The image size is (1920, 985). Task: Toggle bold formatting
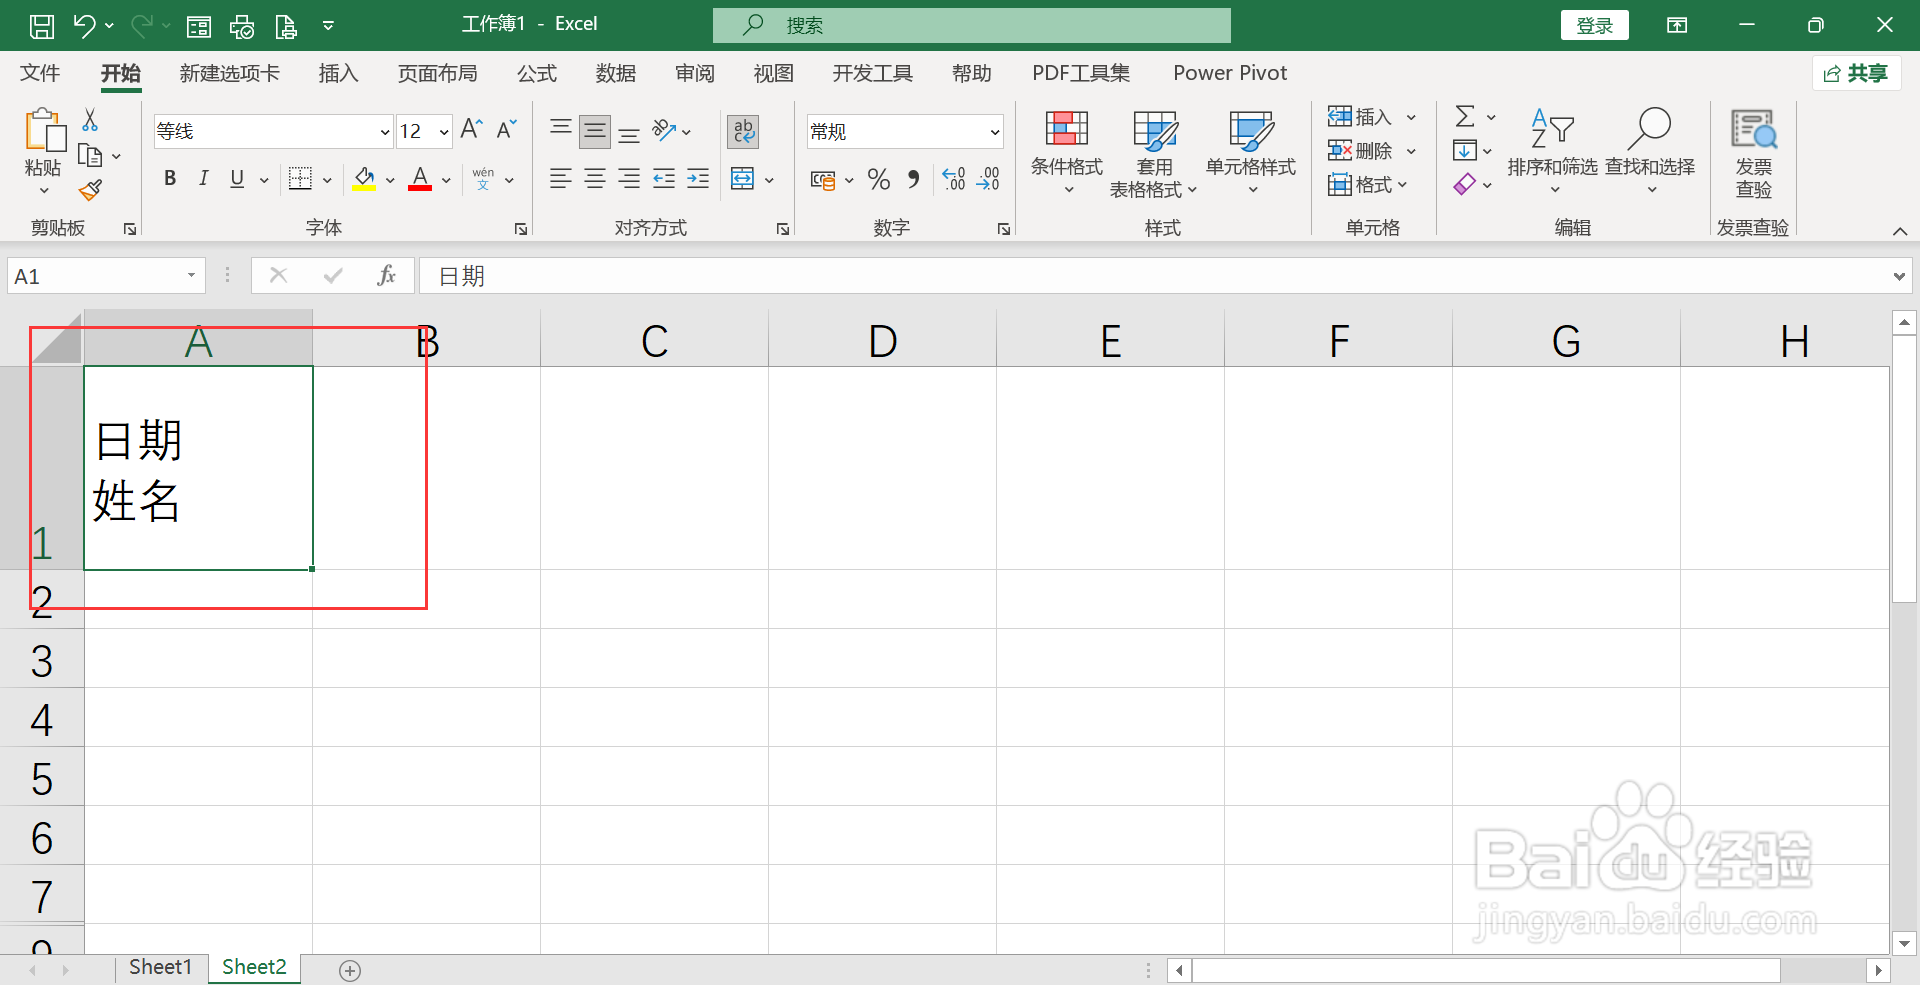[170, 179]
